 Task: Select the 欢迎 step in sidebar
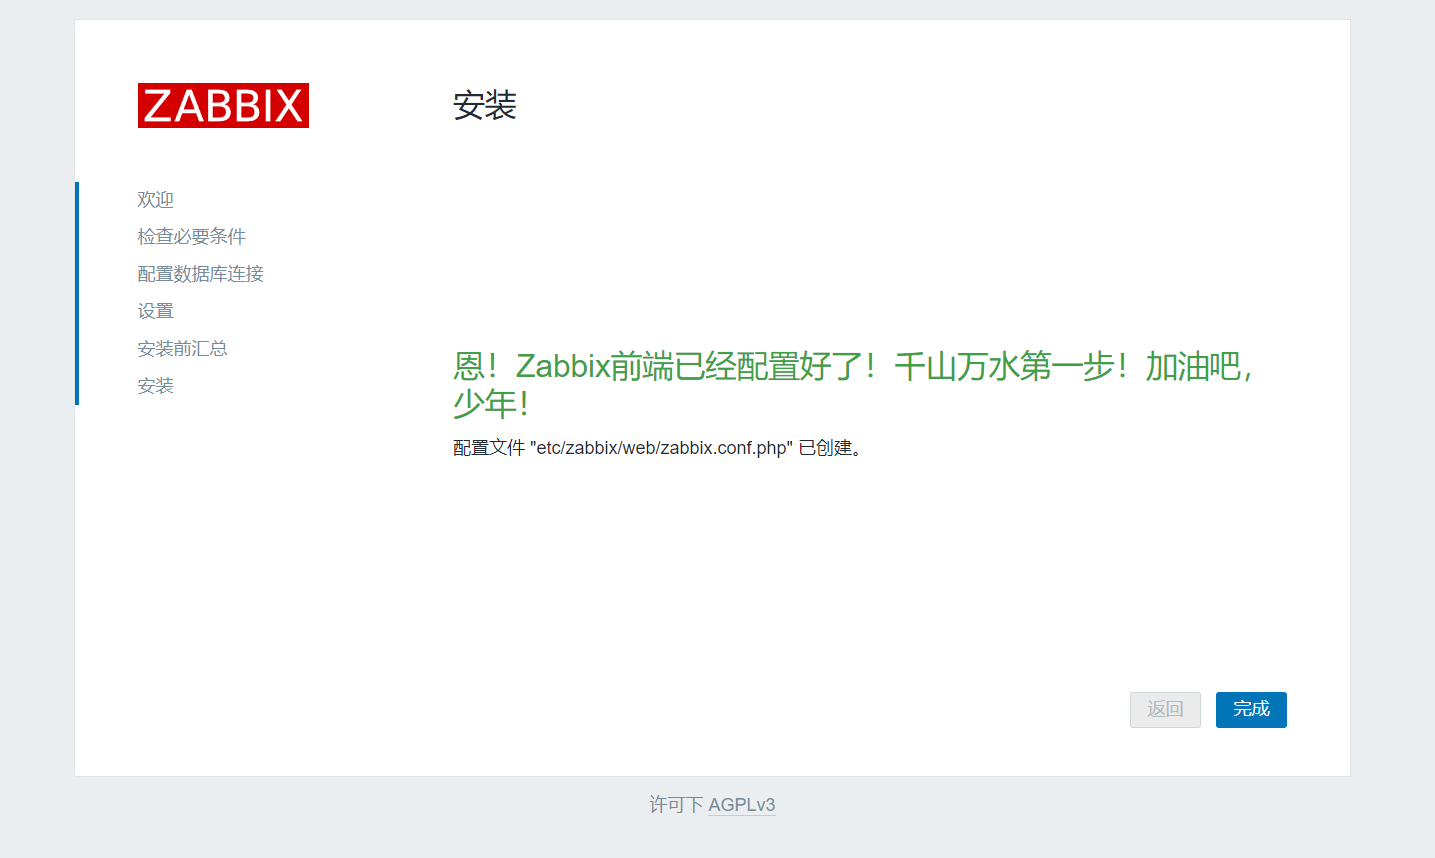coord(156,200)
